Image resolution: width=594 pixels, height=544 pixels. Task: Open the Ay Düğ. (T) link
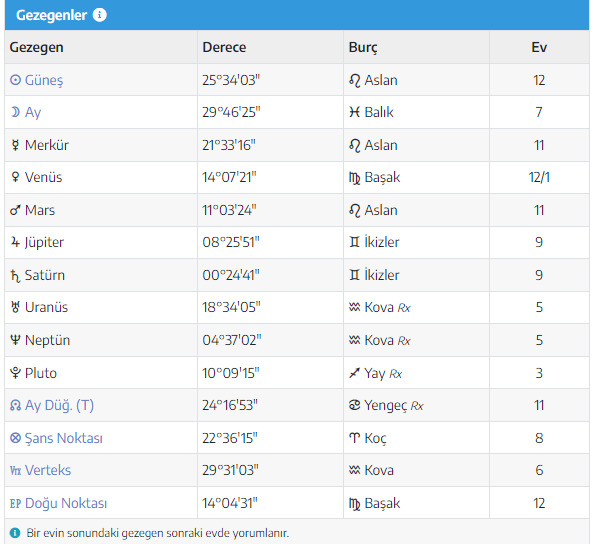coord(59,406)
